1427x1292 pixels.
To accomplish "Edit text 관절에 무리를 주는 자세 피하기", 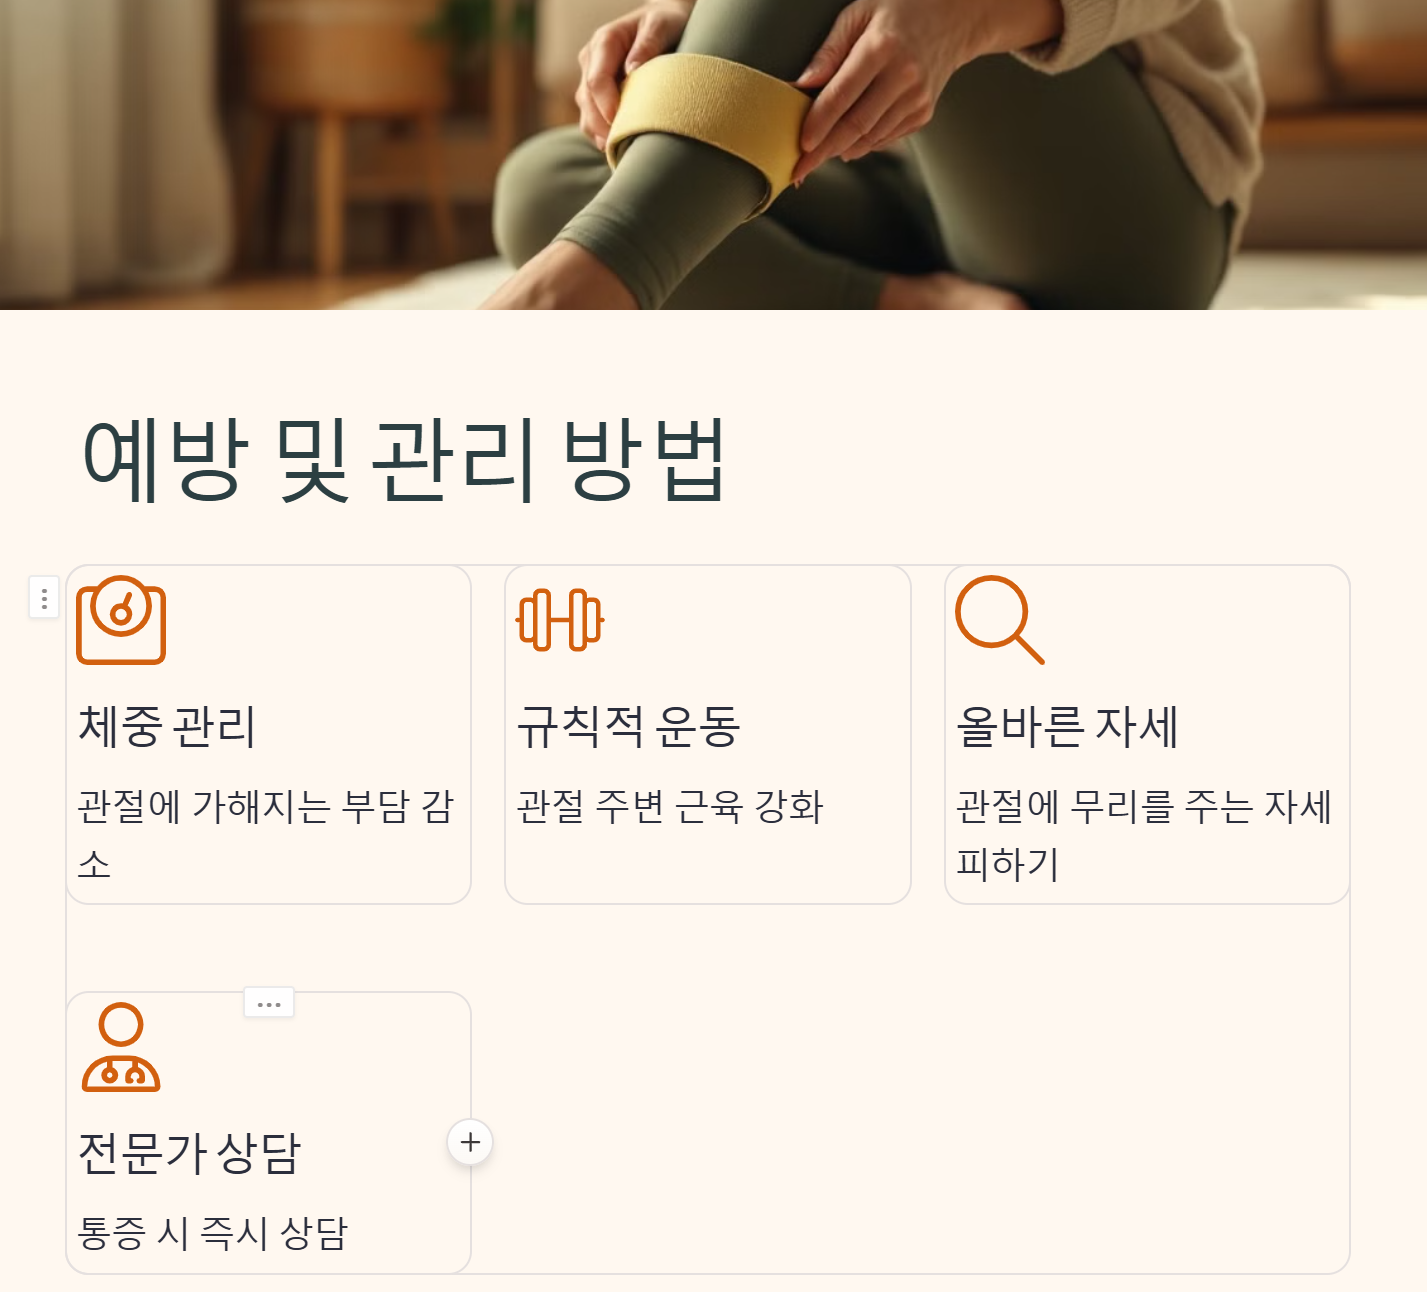I will click(x=1144, y=835).
